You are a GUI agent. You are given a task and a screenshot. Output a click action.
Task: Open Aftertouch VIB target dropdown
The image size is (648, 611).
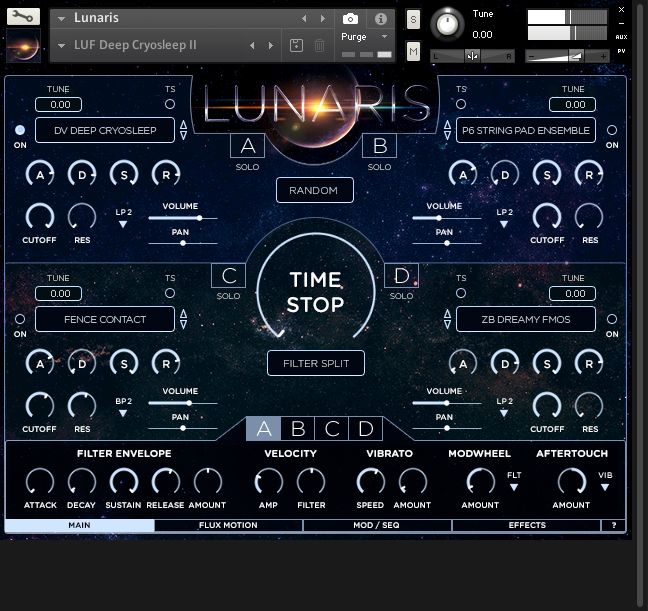coord(605,488)
